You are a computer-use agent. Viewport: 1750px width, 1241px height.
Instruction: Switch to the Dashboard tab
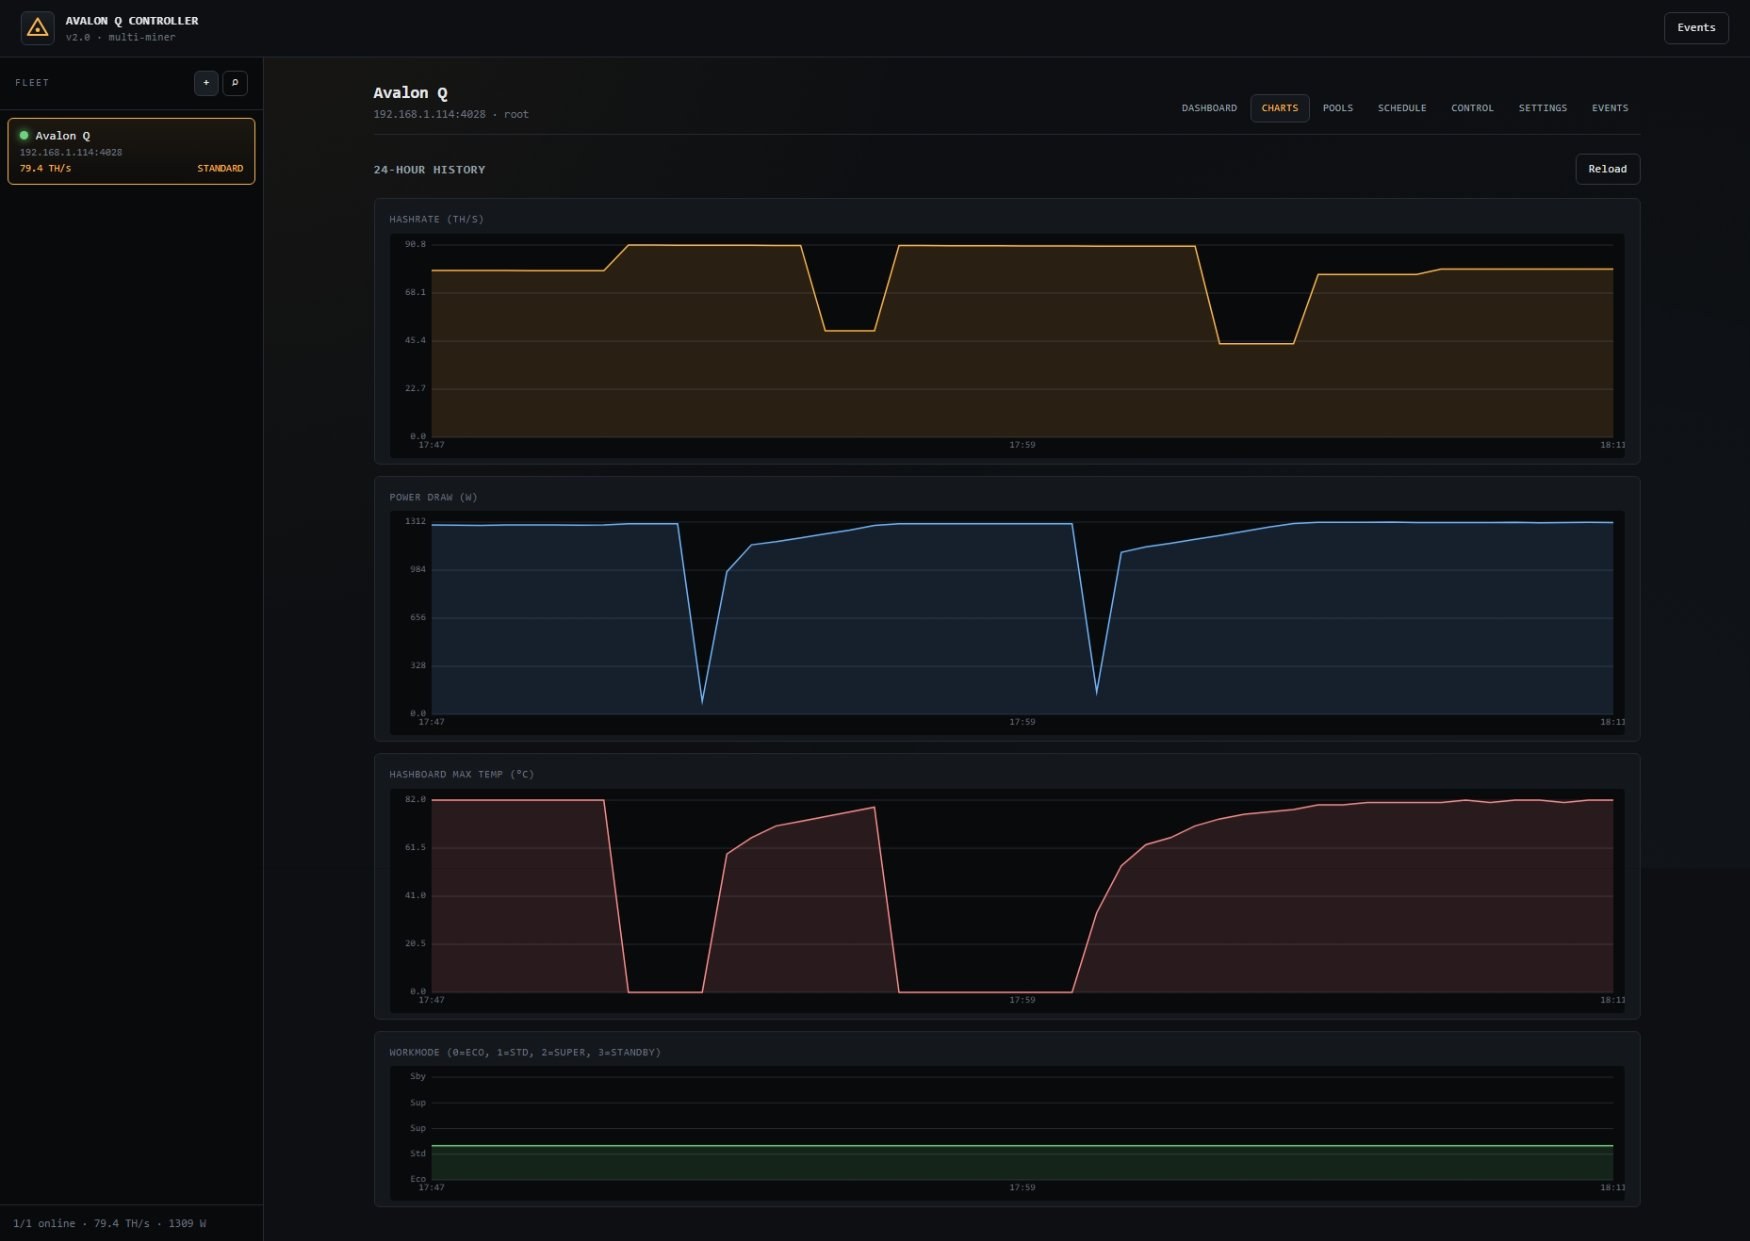pyautogui.click(x=1209, y=108)
